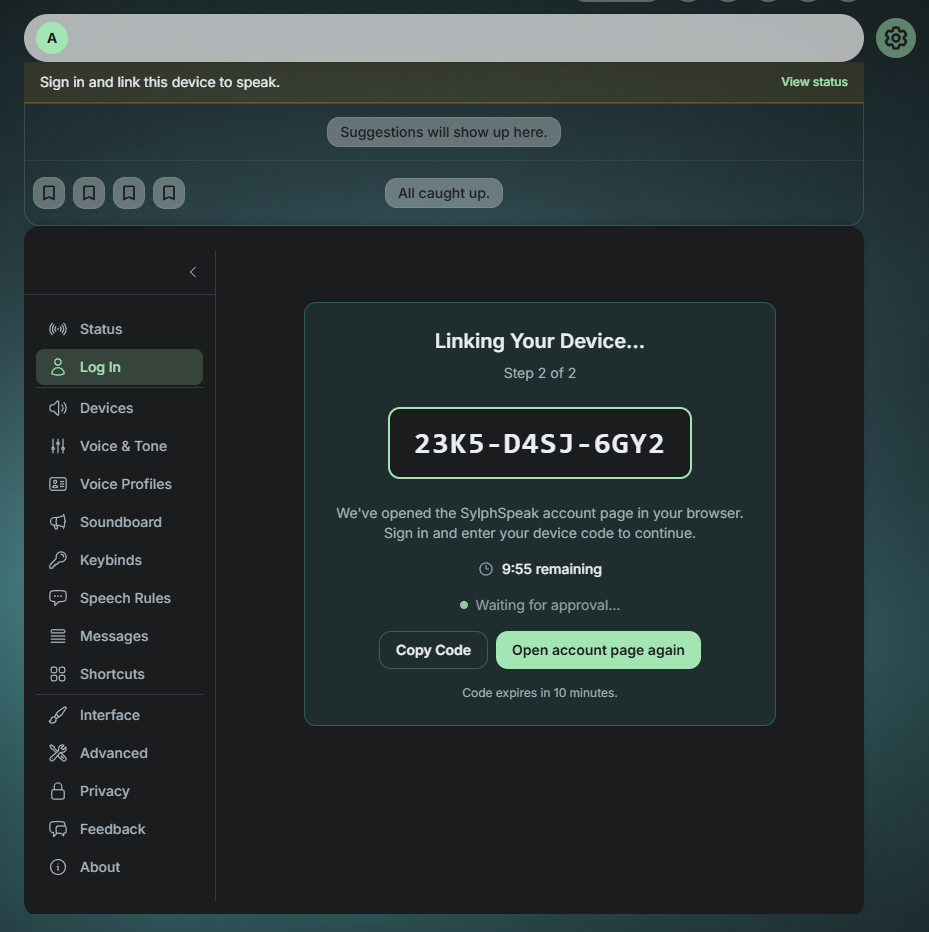
Task: Click the Speech Rules bubble icon
Action: click(x=58, y=599)
